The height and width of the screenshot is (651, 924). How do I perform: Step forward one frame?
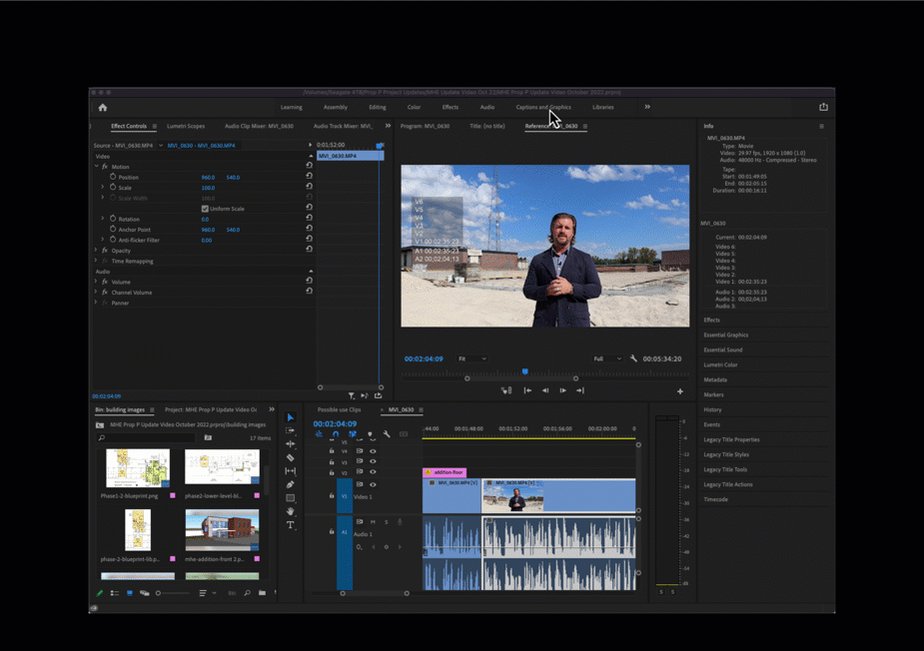pyautogui.click(x=563, y=391)
